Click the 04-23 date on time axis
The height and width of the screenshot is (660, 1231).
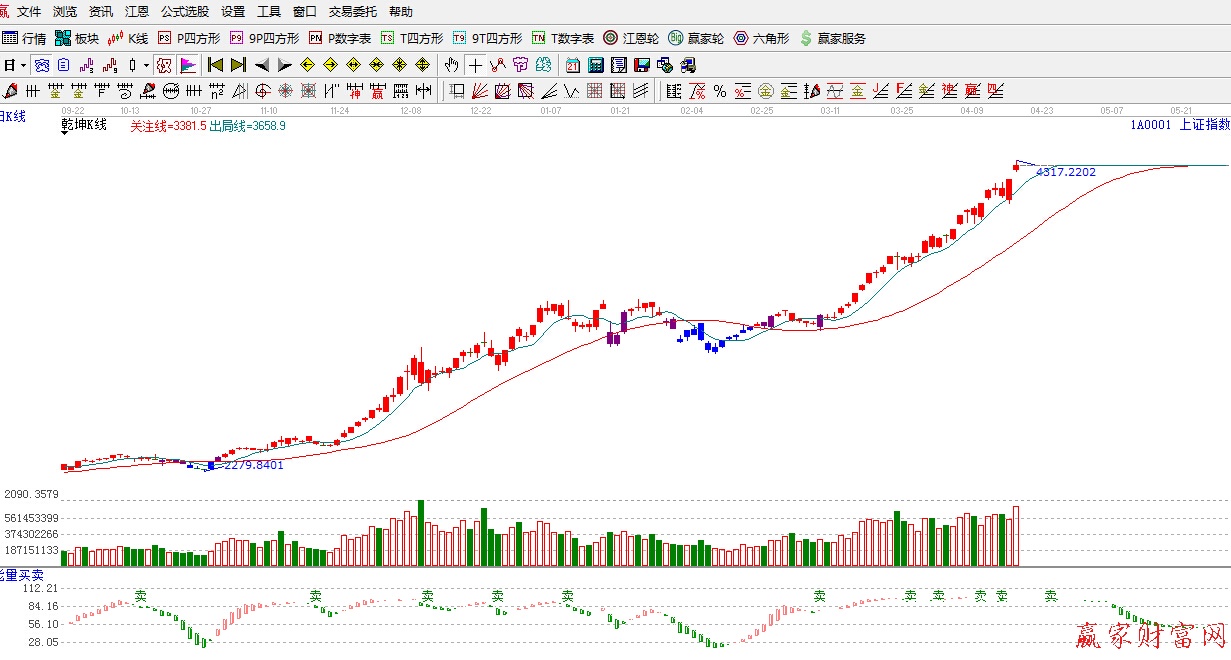[1042, 110]
